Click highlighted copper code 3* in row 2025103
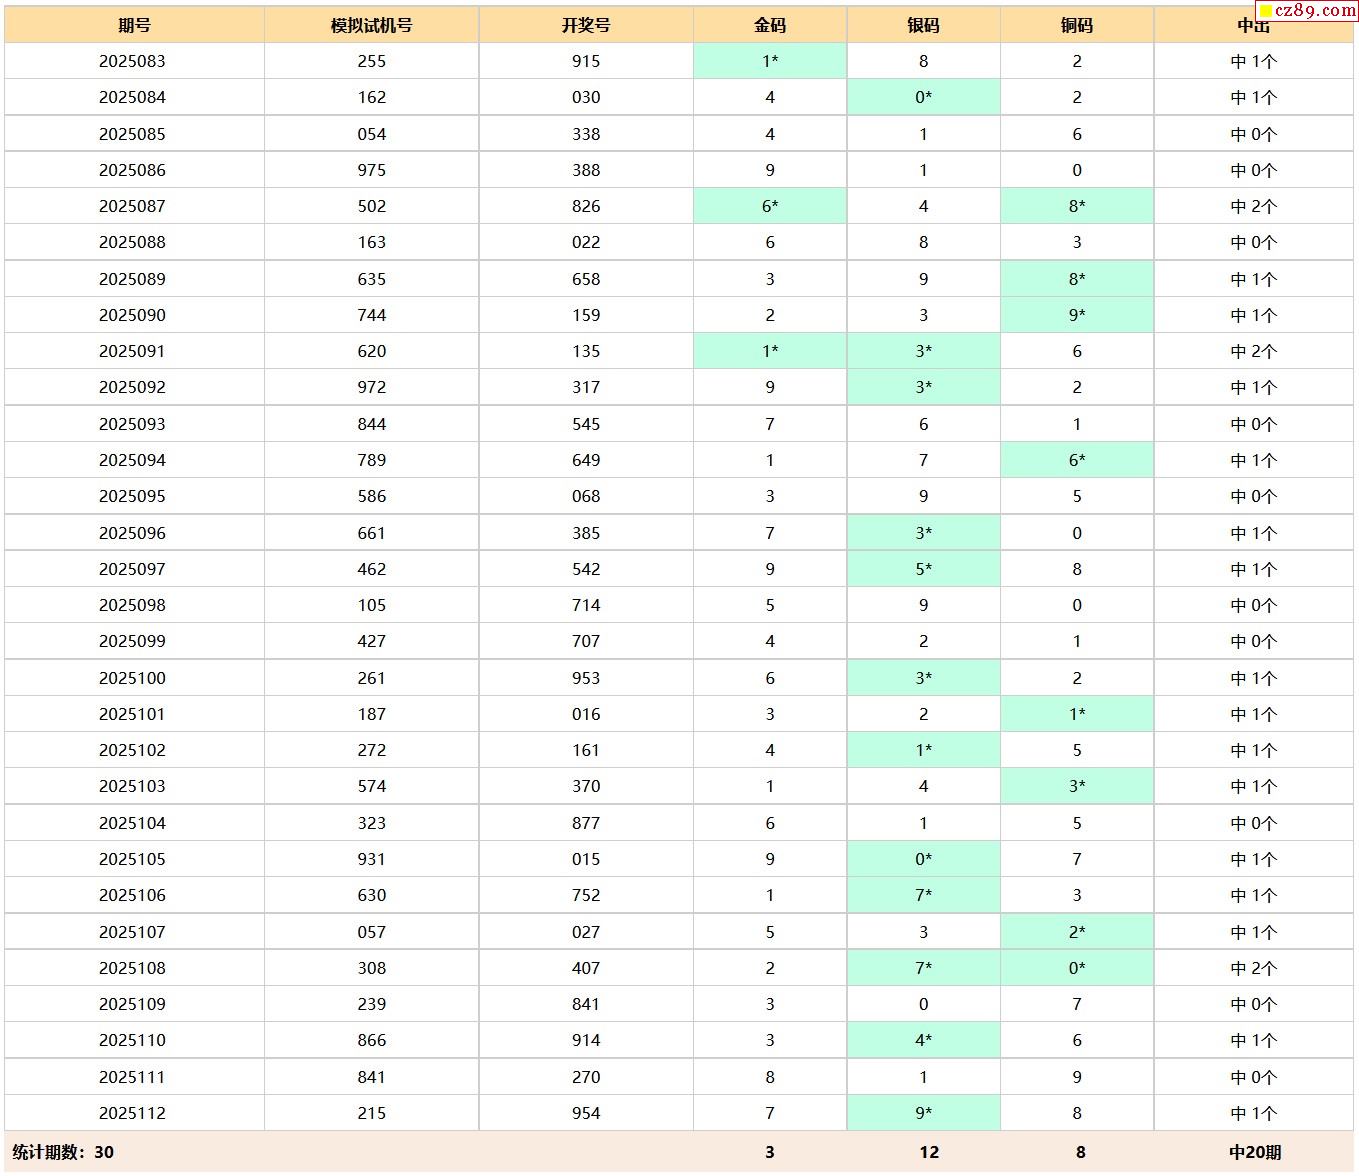 1077,786
